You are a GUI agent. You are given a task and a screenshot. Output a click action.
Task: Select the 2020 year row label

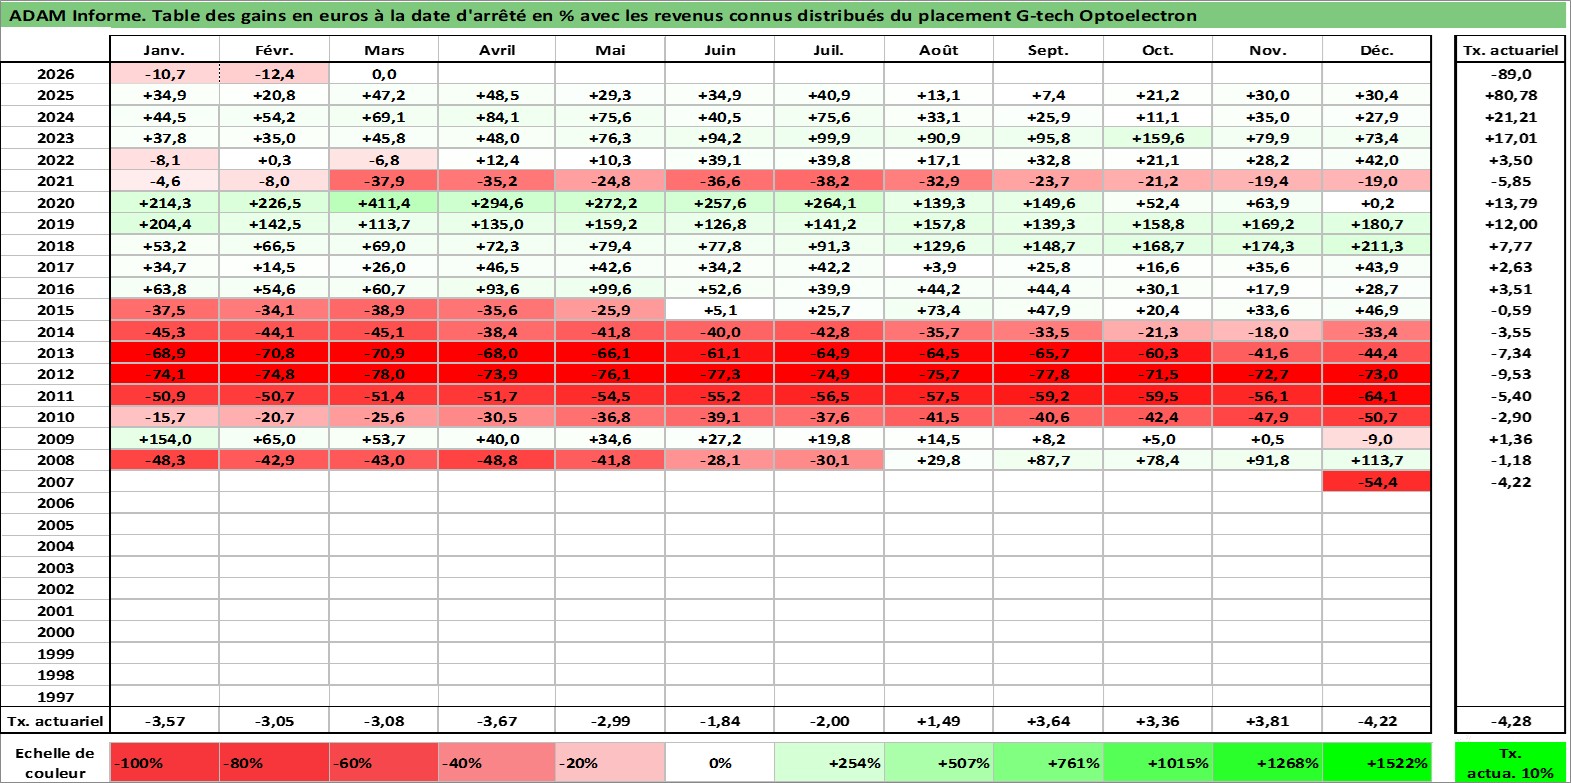pyautogui.click(x=56, y=203)
